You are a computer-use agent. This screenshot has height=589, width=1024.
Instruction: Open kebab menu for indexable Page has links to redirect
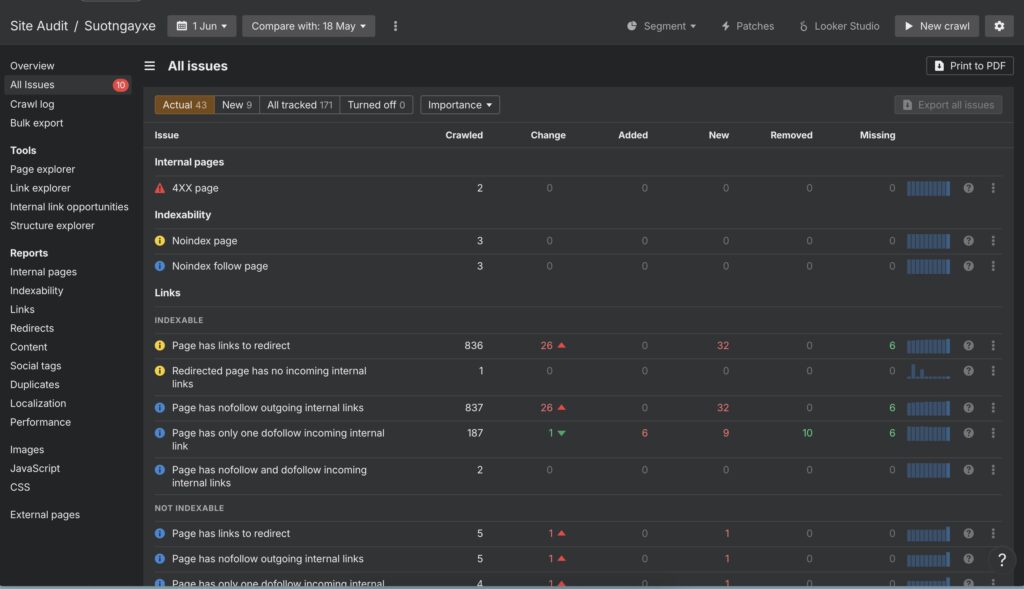[x=993, y=345]
